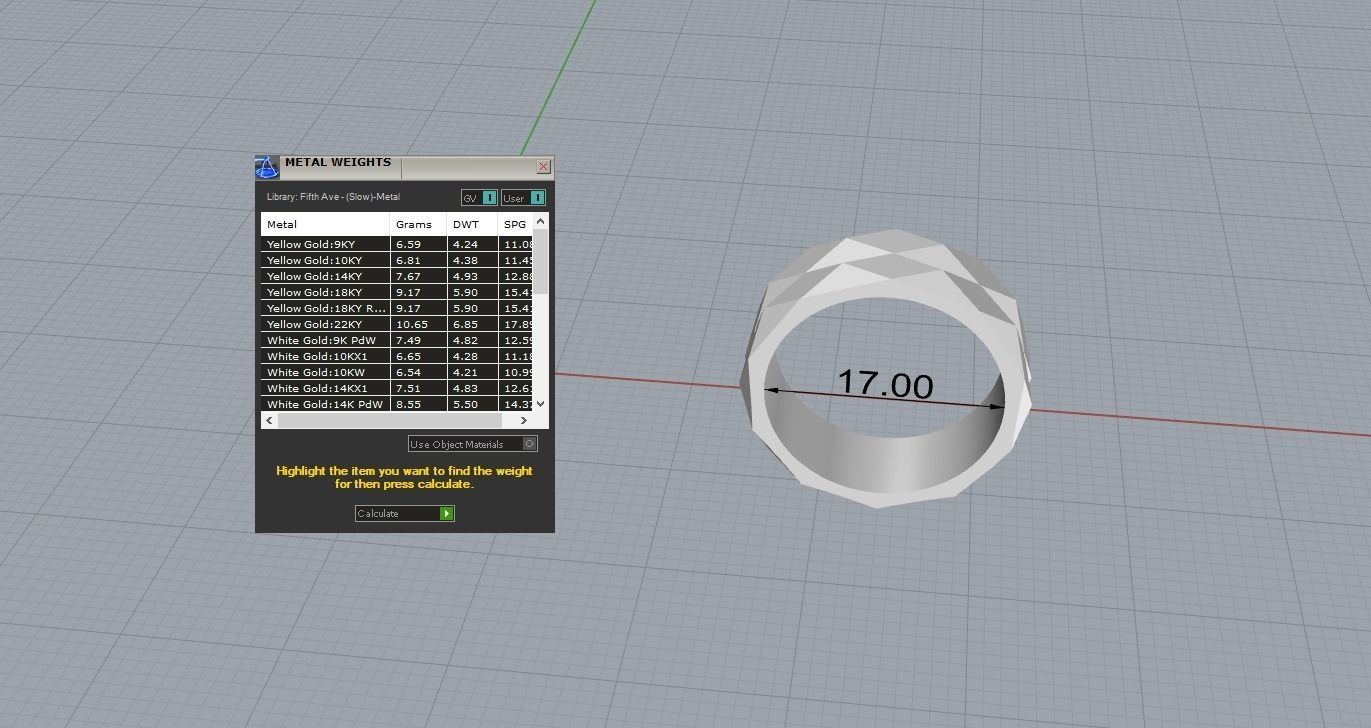1371x728 pixels.
Task: Click the 7.67 grams value
Action: click(408, 276)
